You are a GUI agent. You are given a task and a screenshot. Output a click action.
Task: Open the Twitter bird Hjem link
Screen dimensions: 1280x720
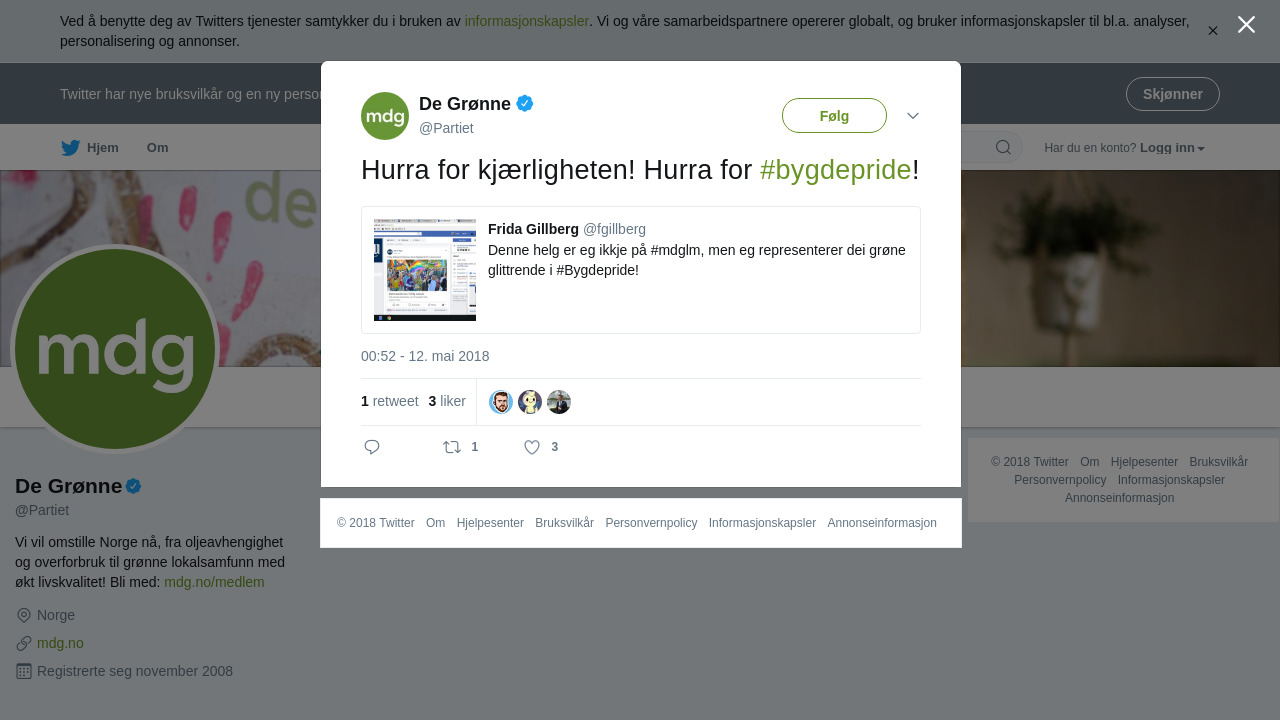click(90, 148)
